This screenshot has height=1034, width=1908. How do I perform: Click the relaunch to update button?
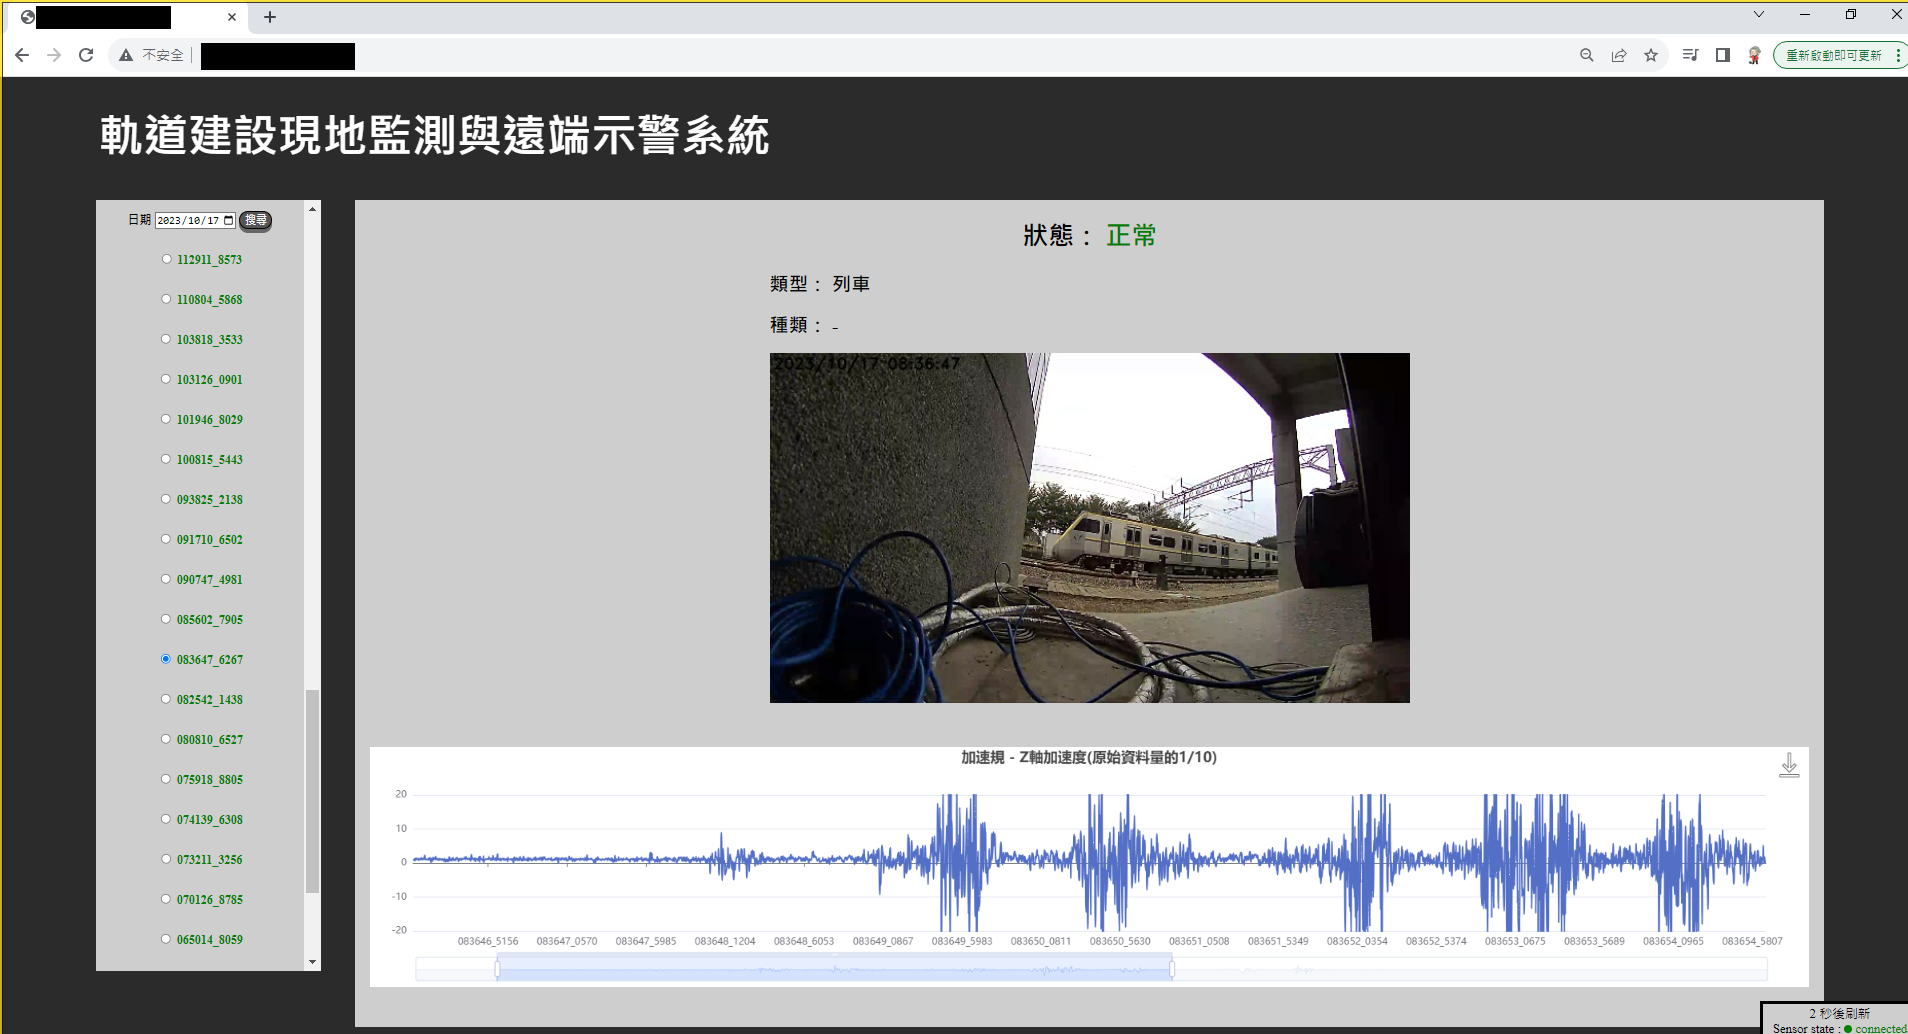1833,55
